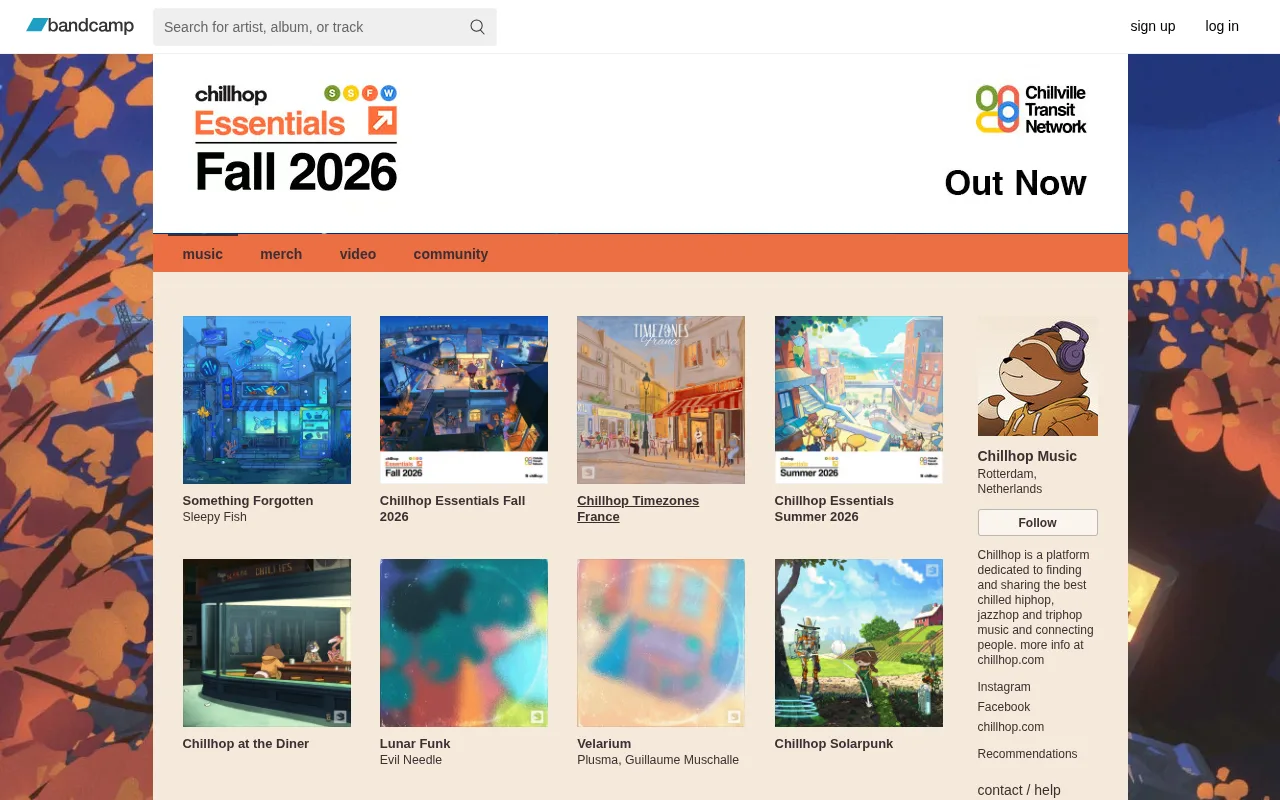1280x800 pixels.
Task: Switch to the video tab
Action: [358, 254]
